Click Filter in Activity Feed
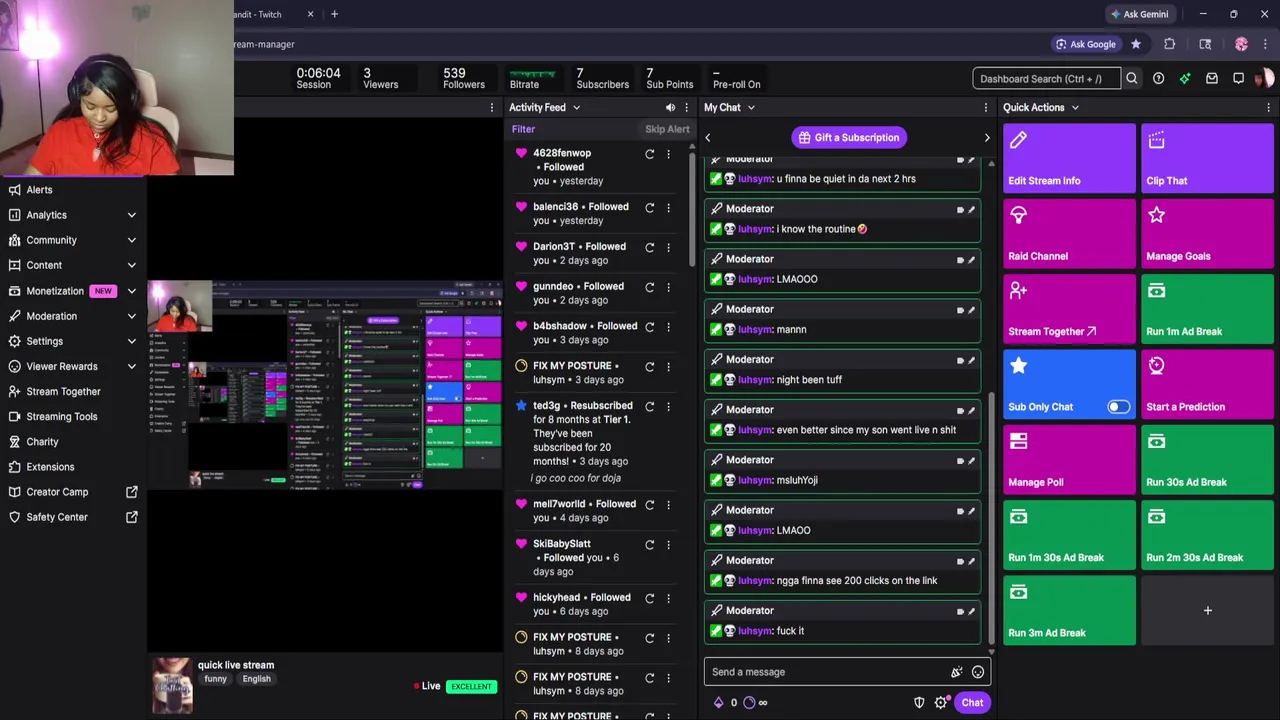The width and height of the screenshot is (1280, 720). (523, 129)
